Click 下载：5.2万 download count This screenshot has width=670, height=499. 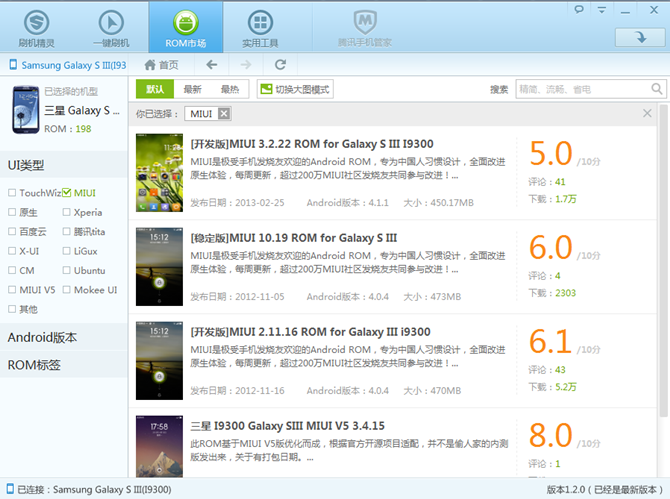click(x=552, y=387)
